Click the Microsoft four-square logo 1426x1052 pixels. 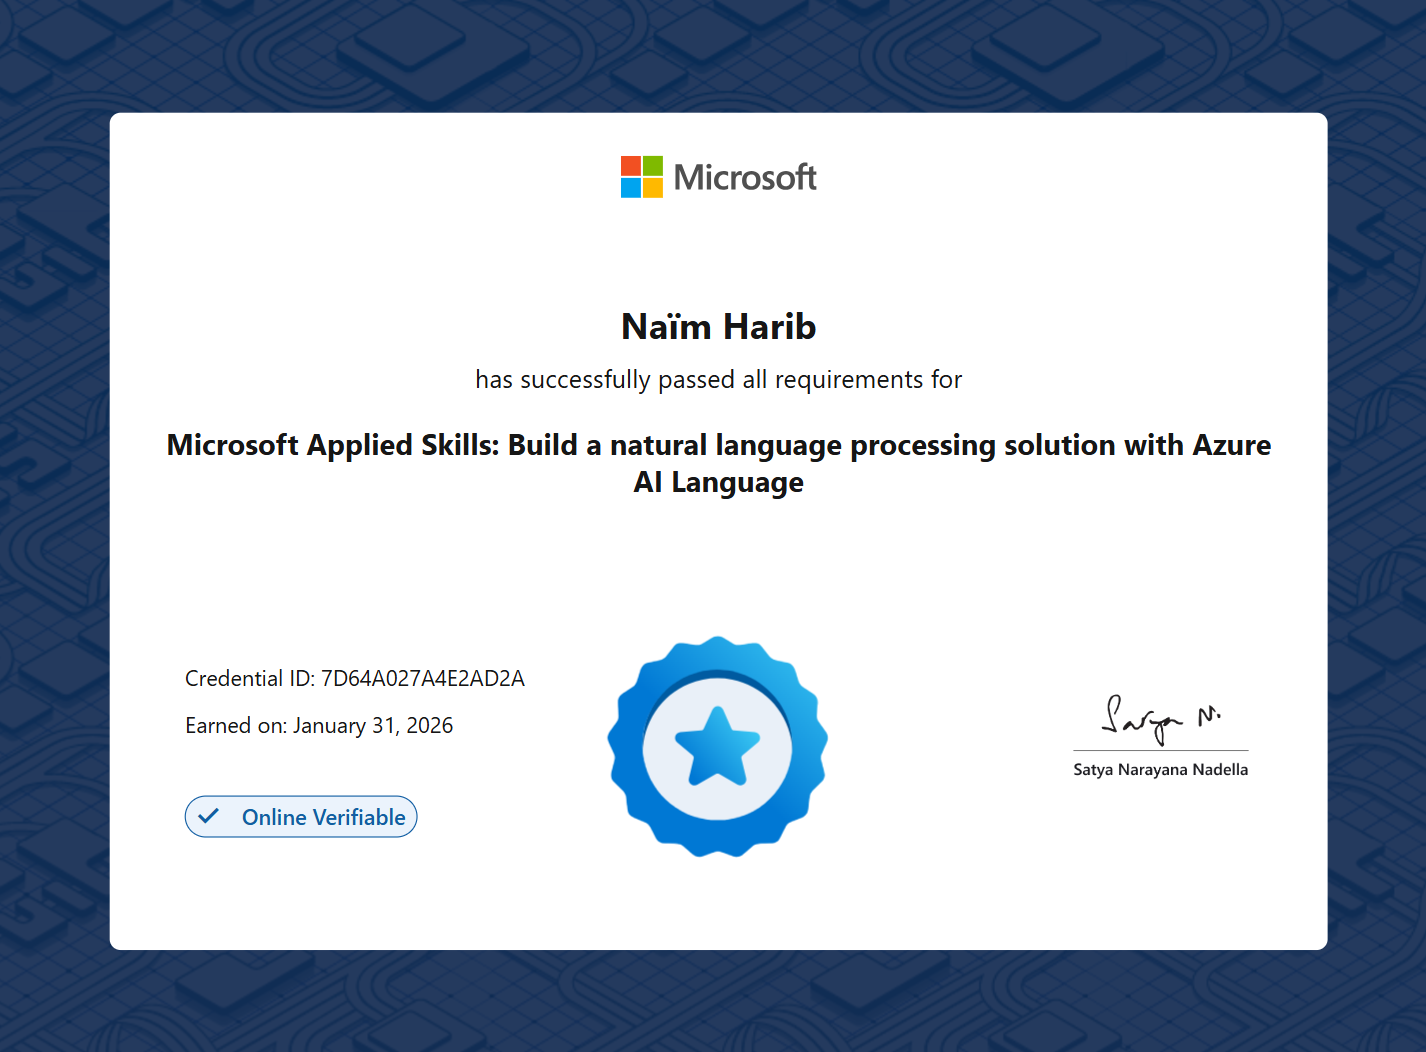coord(641,177)
